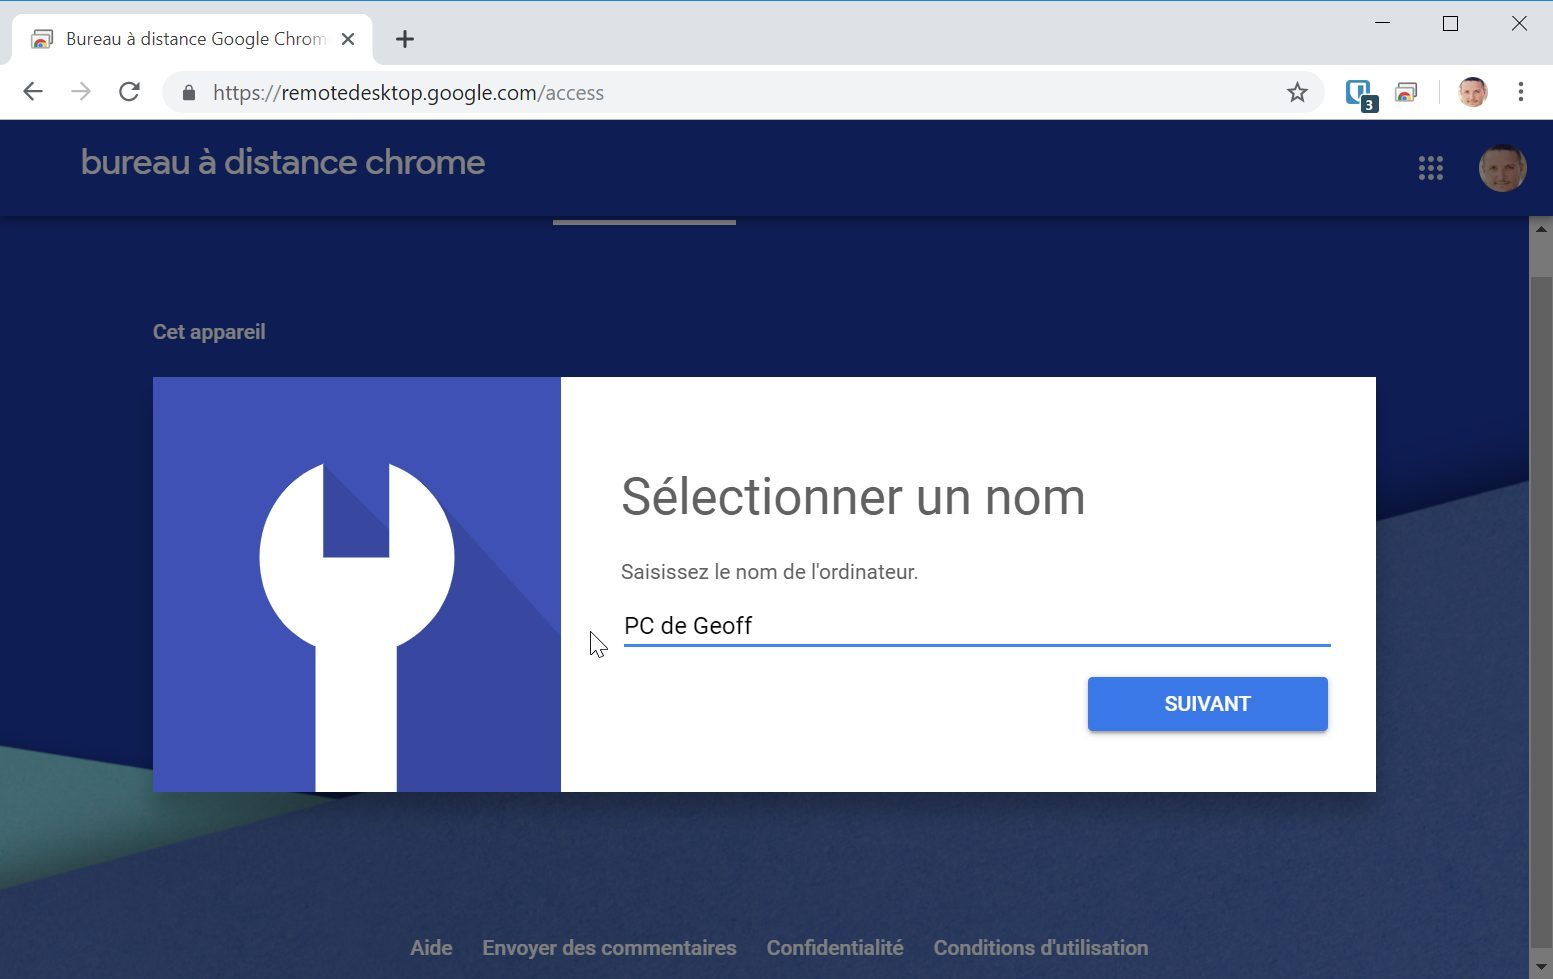Click the browser forward arrow
The width and height of the screenshot is (1553, 979).
coord(81,92)
